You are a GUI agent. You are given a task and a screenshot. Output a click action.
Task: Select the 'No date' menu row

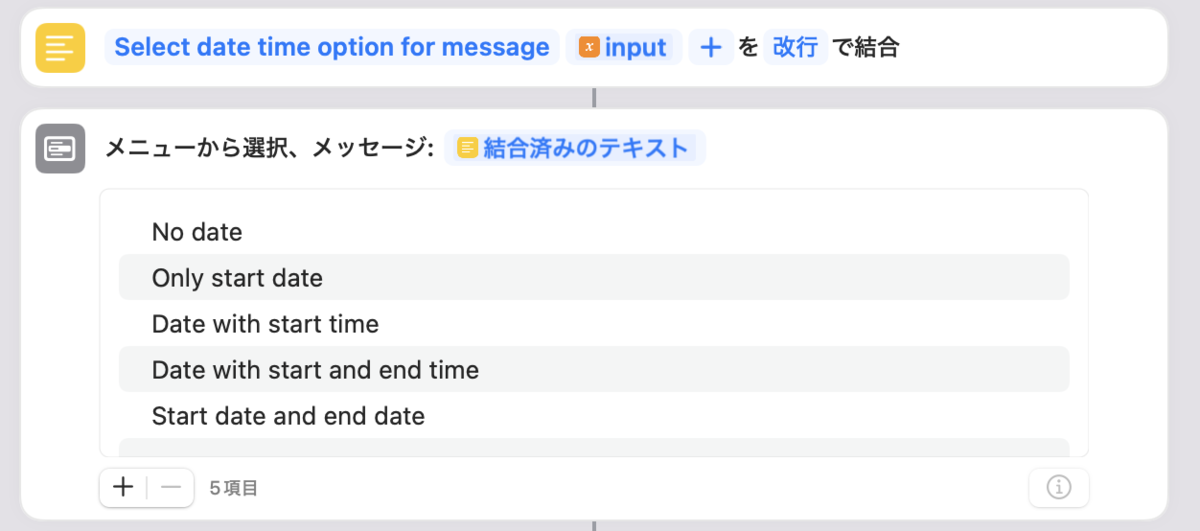(x=594, y=232)
